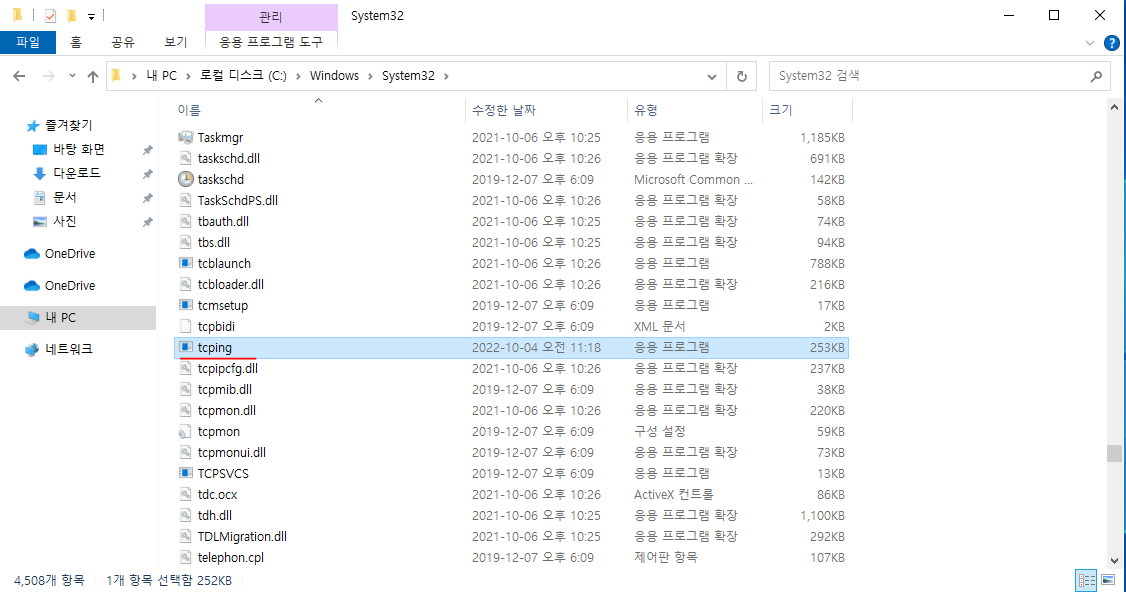The image size is (1126, 592).
Task: Switch to details view icon
Action: click(1087, 580)
